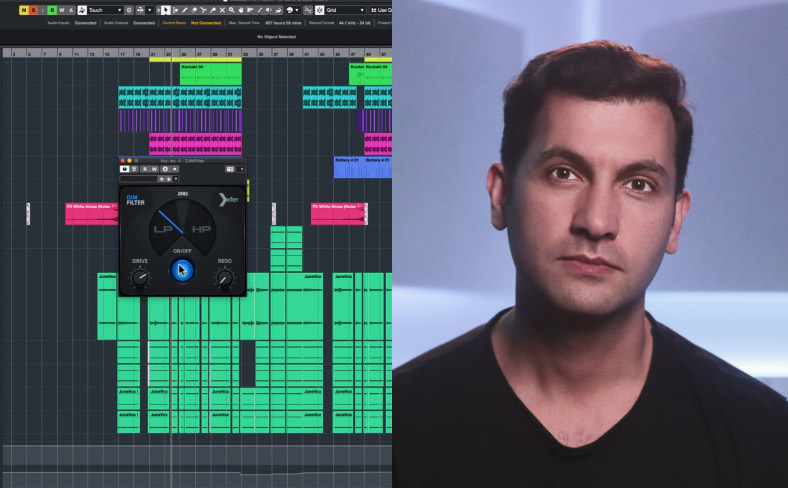
Task: Click the Audio Inputs Connected status
Action: pyautogui.click(x=72, y=23)
